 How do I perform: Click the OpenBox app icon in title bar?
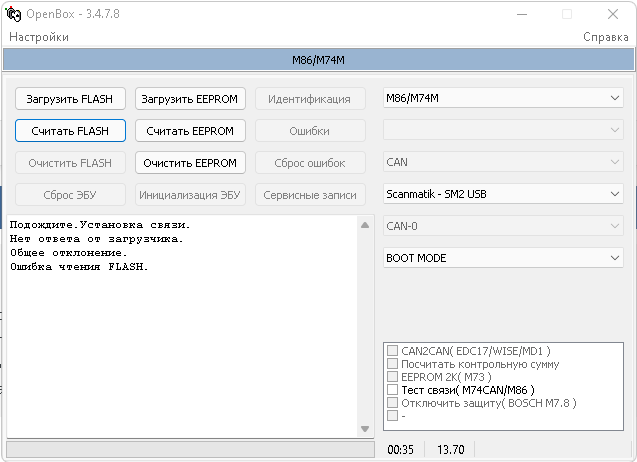14,14
